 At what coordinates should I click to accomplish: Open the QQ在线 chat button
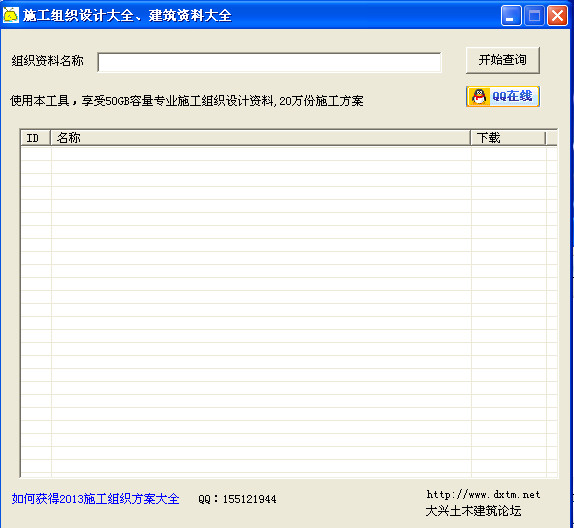[503, 97]
